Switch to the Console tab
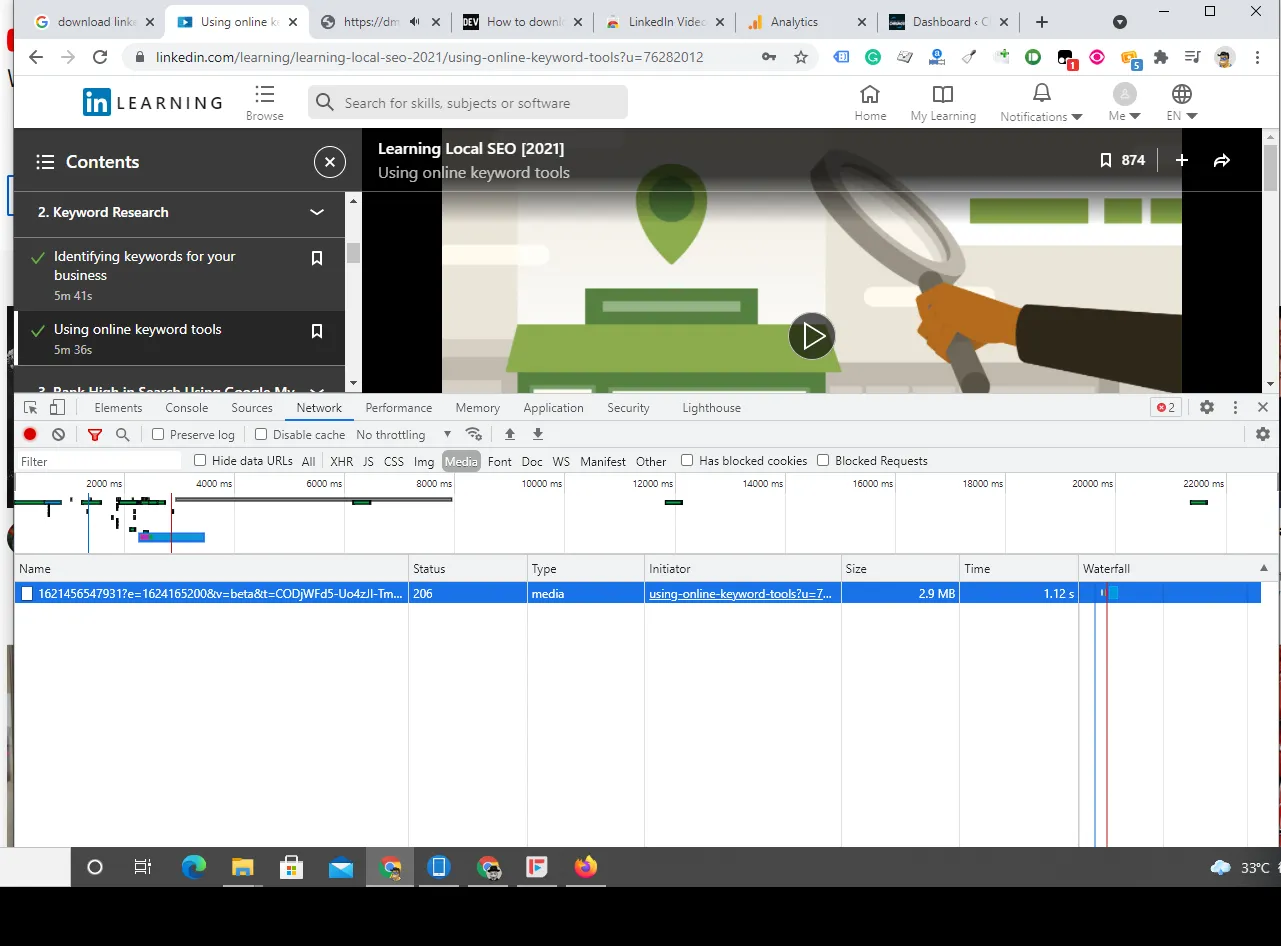 point(187,408)
